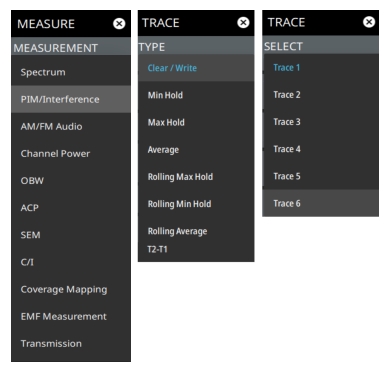Open EMF Measurement option
The width and height of the screenshot is (389, 371).
click(x=71, y=316)
